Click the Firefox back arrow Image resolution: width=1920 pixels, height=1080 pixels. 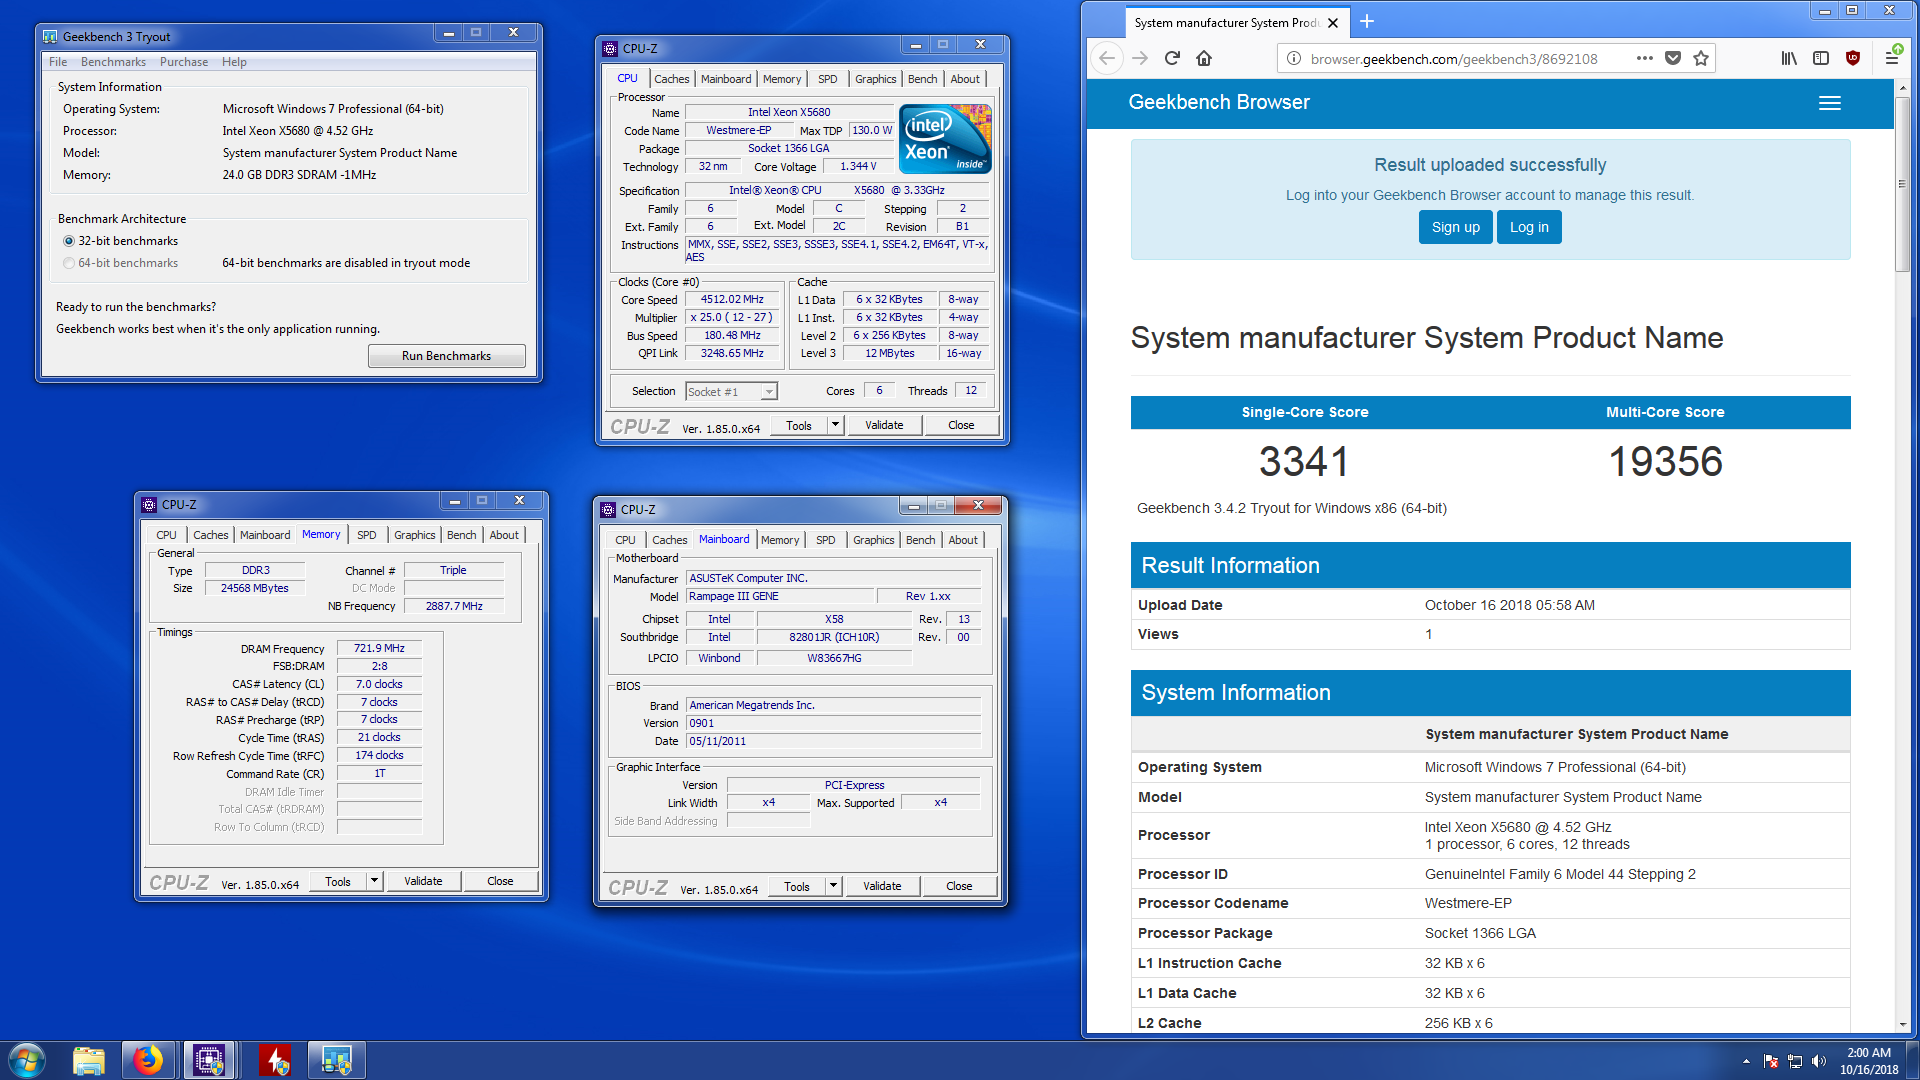[1106, 58]
